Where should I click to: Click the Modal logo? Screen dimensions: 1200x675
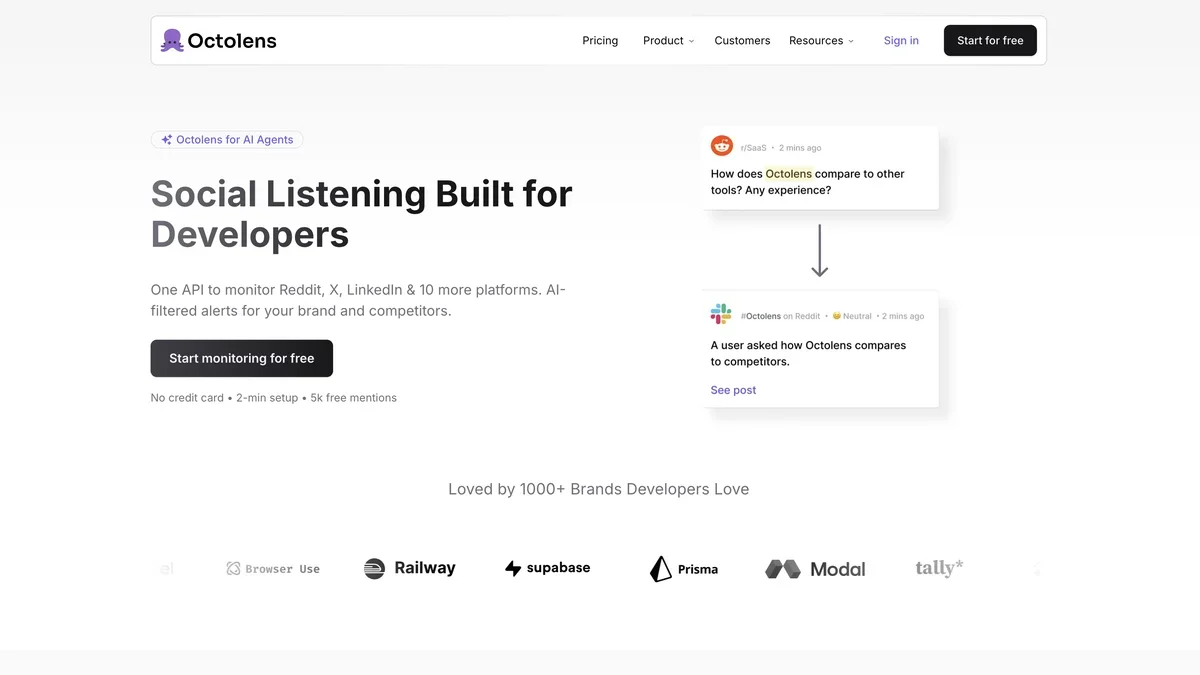815,569
